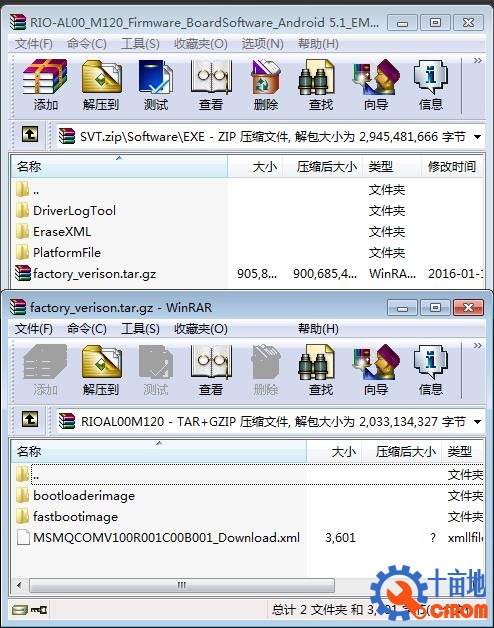Select the DriverLogTool folder icon
Screen dimensions: 494x628
pos(22,210)
